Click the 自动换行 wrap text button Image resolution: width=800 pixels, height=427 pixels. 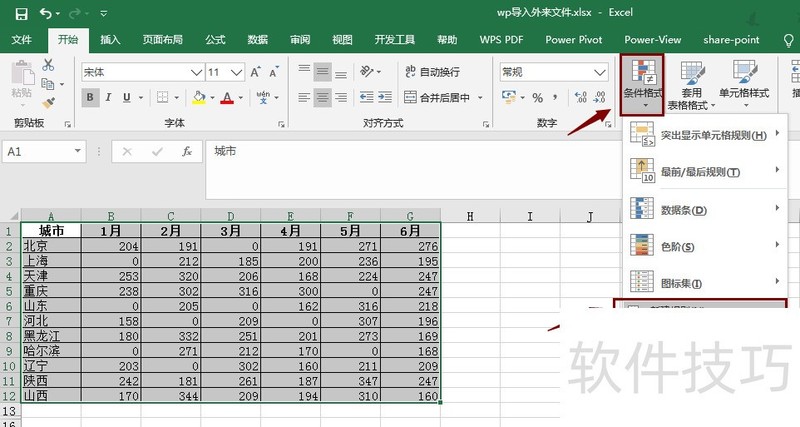click(433, 72)
